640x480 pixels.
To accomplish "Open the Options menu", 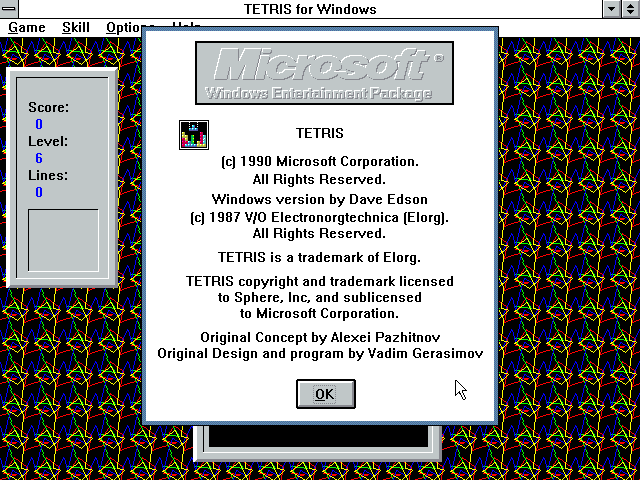I will pyautogui.click(x=124, y=28).
